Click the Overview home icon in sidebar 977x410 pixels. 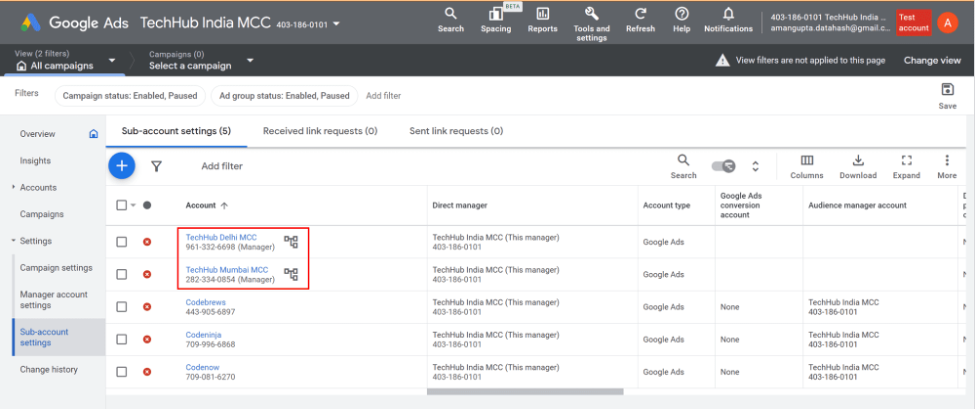(x=93, y=133)
